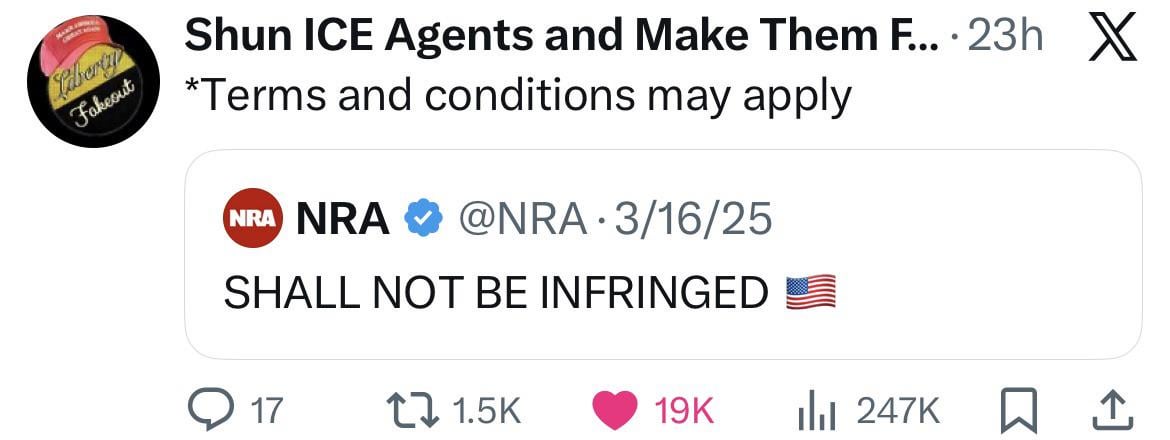Click the reply speech bubble icon
Screen dimensions: 1170x440
point(210,409)
